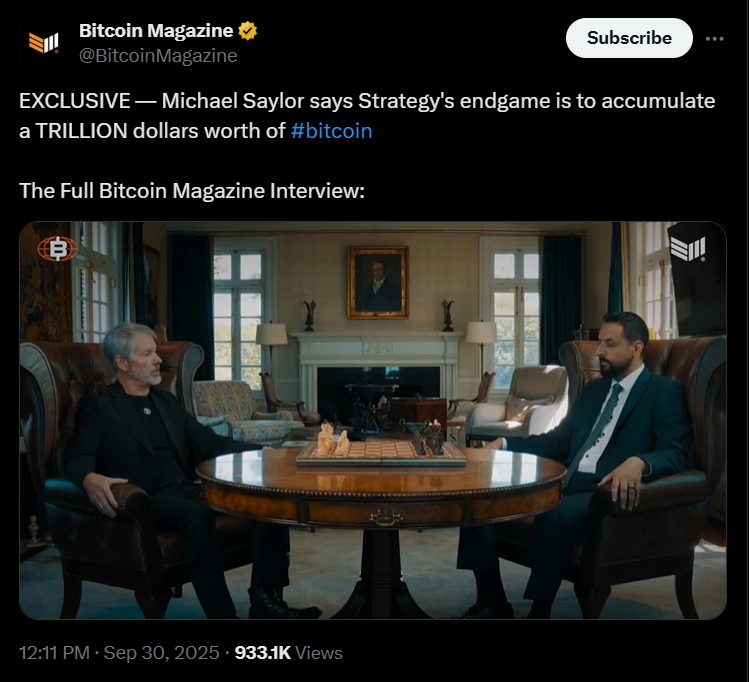Click the gray-haired man seated on left
This screenshot has height=682, width=749.
150,420
